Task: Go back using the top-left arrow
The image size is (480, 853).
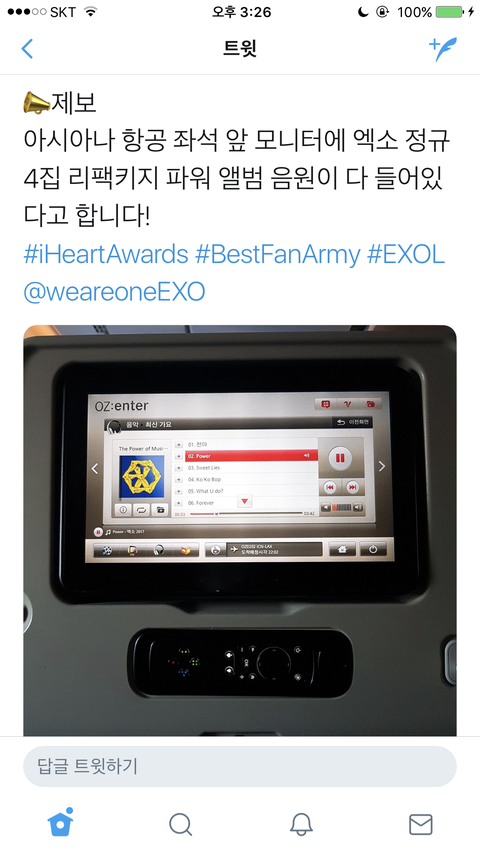Action: click(27, 48)
